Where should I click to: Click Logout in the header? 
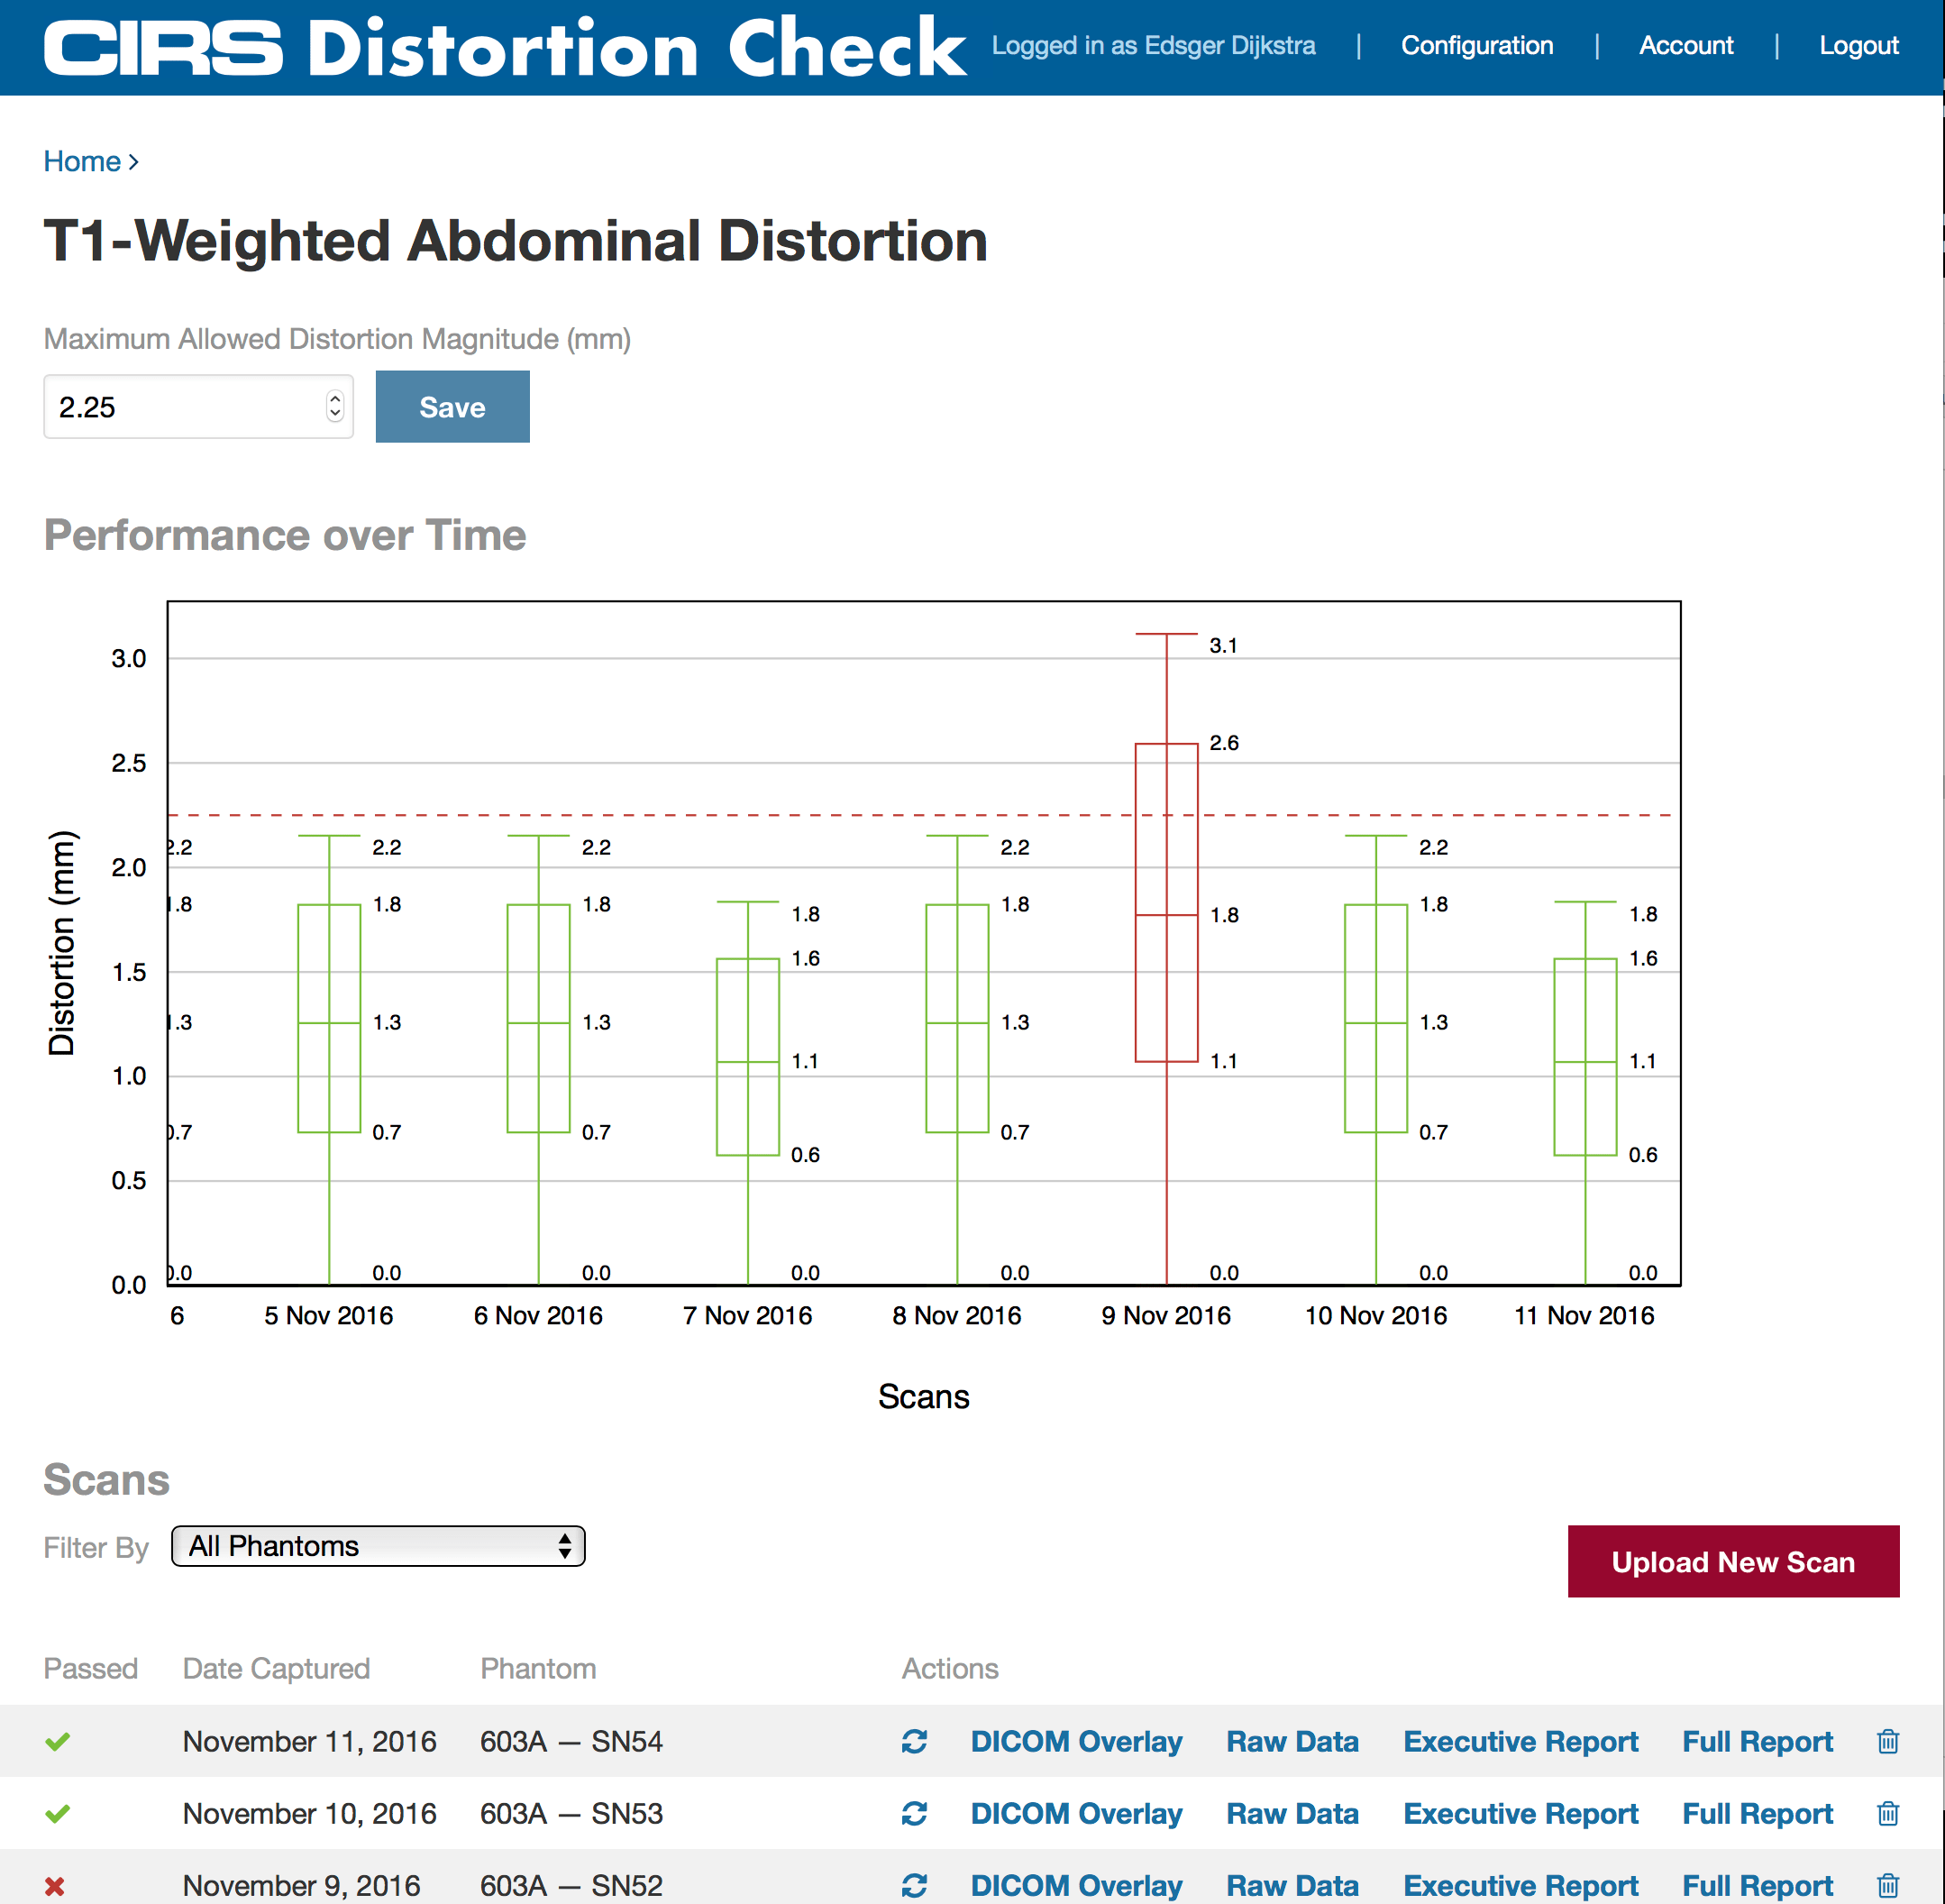click(x=1858, y=45)
